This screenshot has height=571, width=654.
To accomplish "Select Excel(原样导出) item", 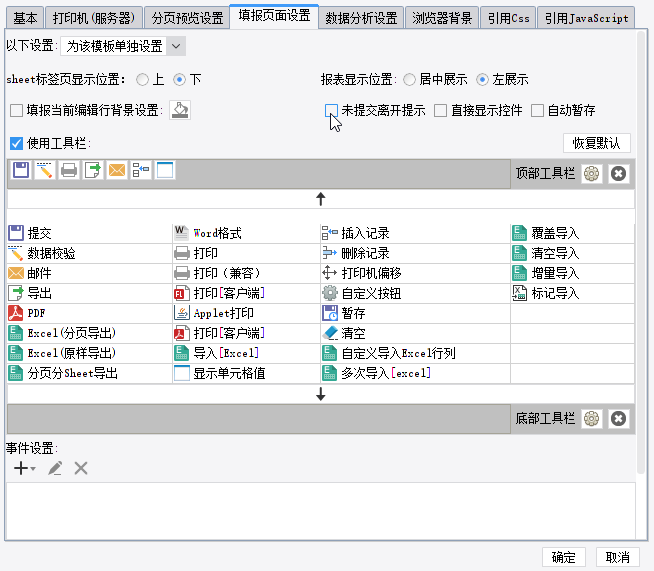I will tap(90, 353).
